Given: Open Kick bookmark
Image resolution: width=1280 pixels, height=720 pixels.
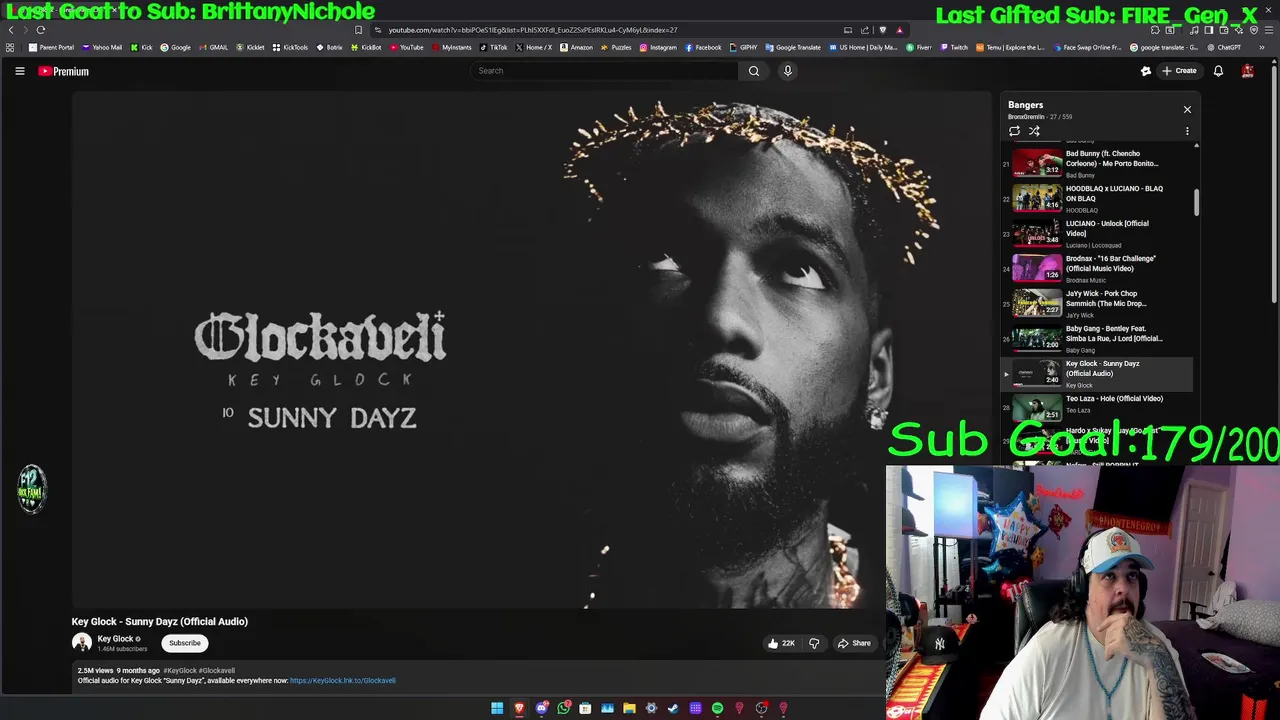Looking at the screenshot, I should [x=141, y=47].
